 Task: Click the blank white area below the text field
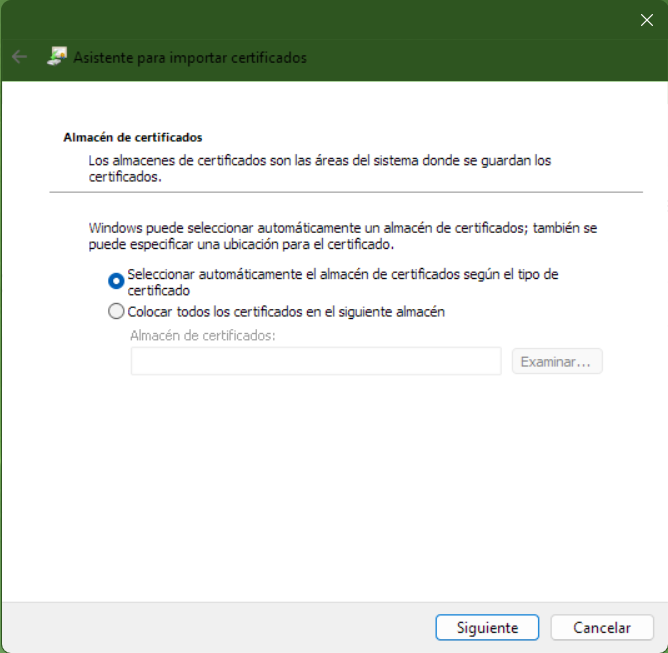click(x=330, y=480)
